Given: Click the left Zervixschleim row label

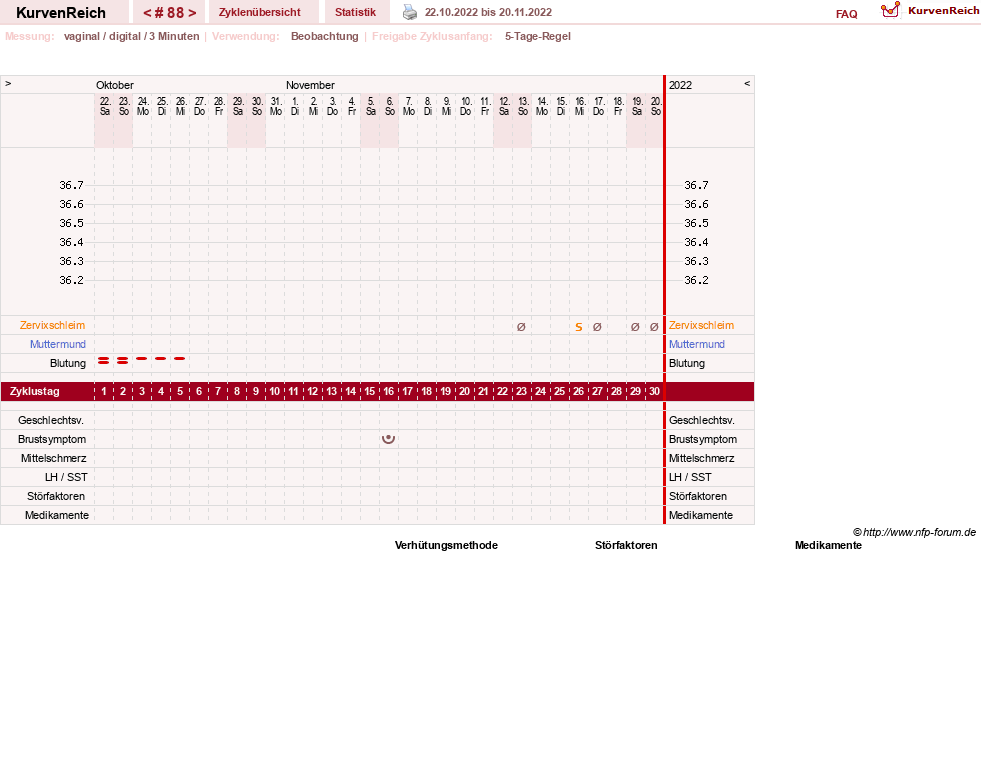Looking at the screenshot, I should click(x=53, y=325).
